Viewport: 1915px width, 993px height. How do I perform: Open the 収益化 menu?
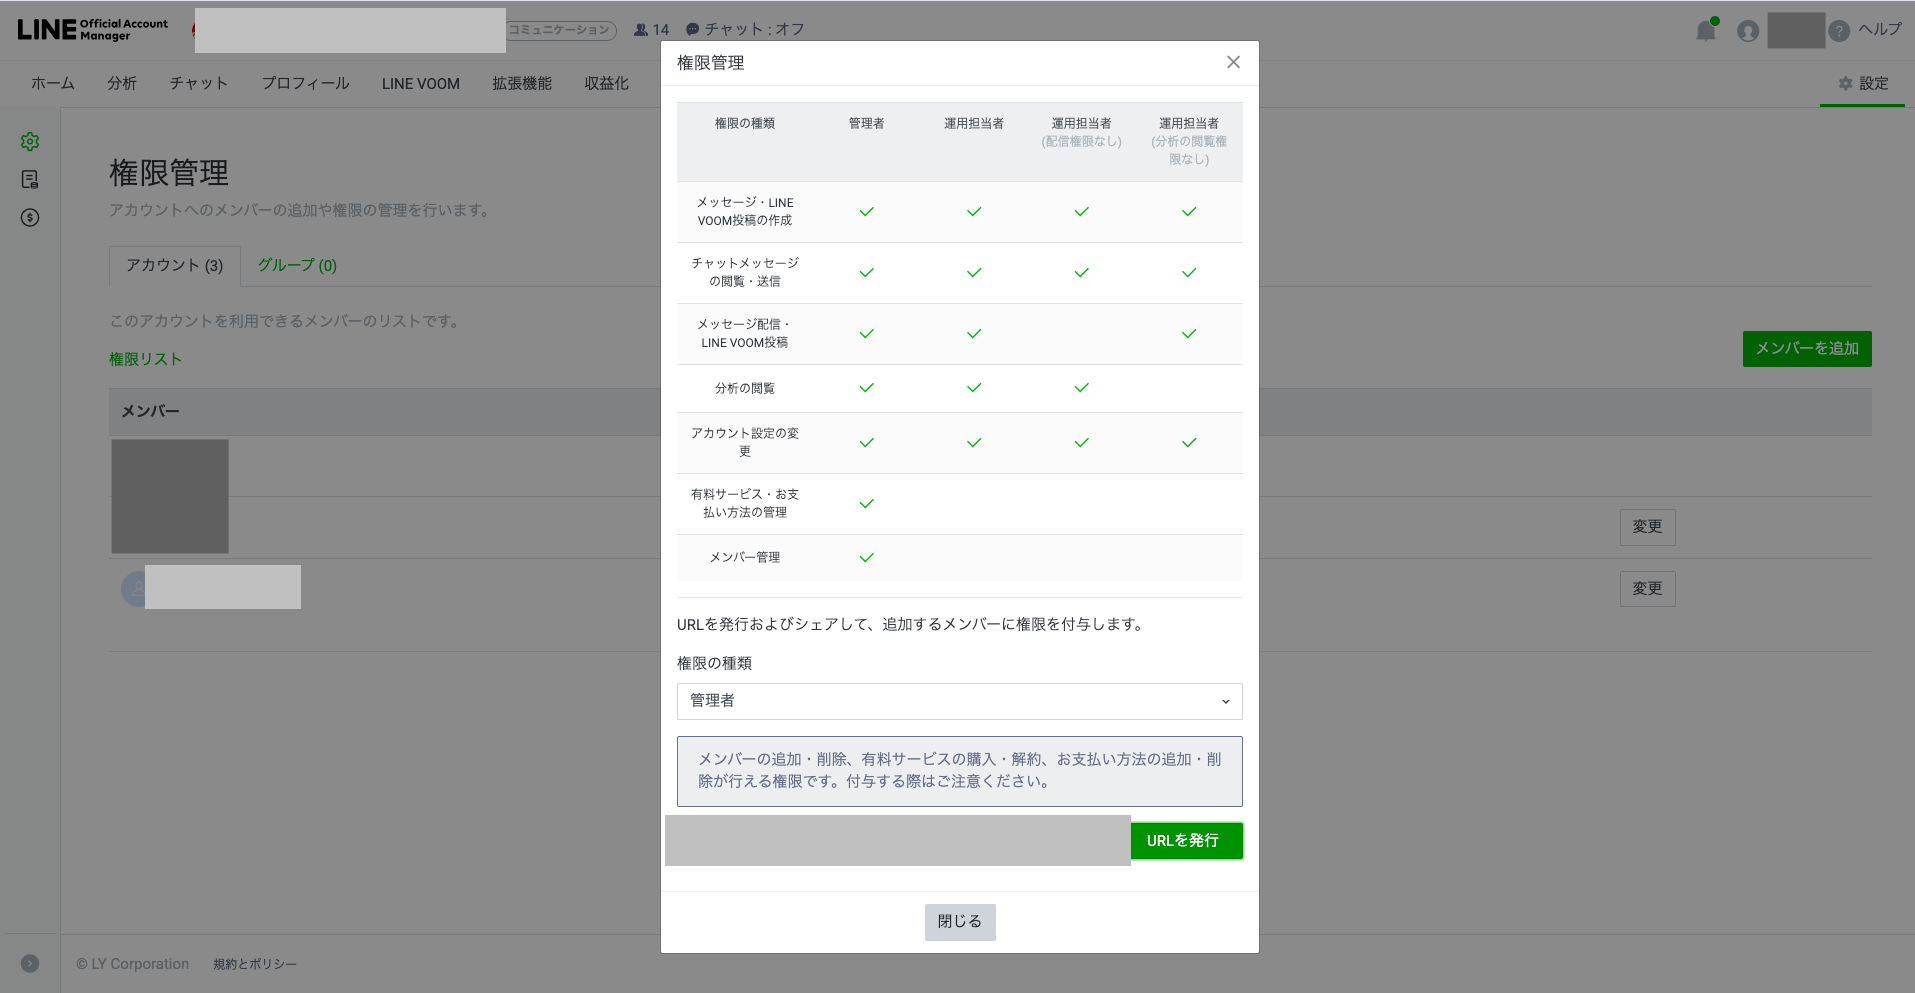(606, 84)
